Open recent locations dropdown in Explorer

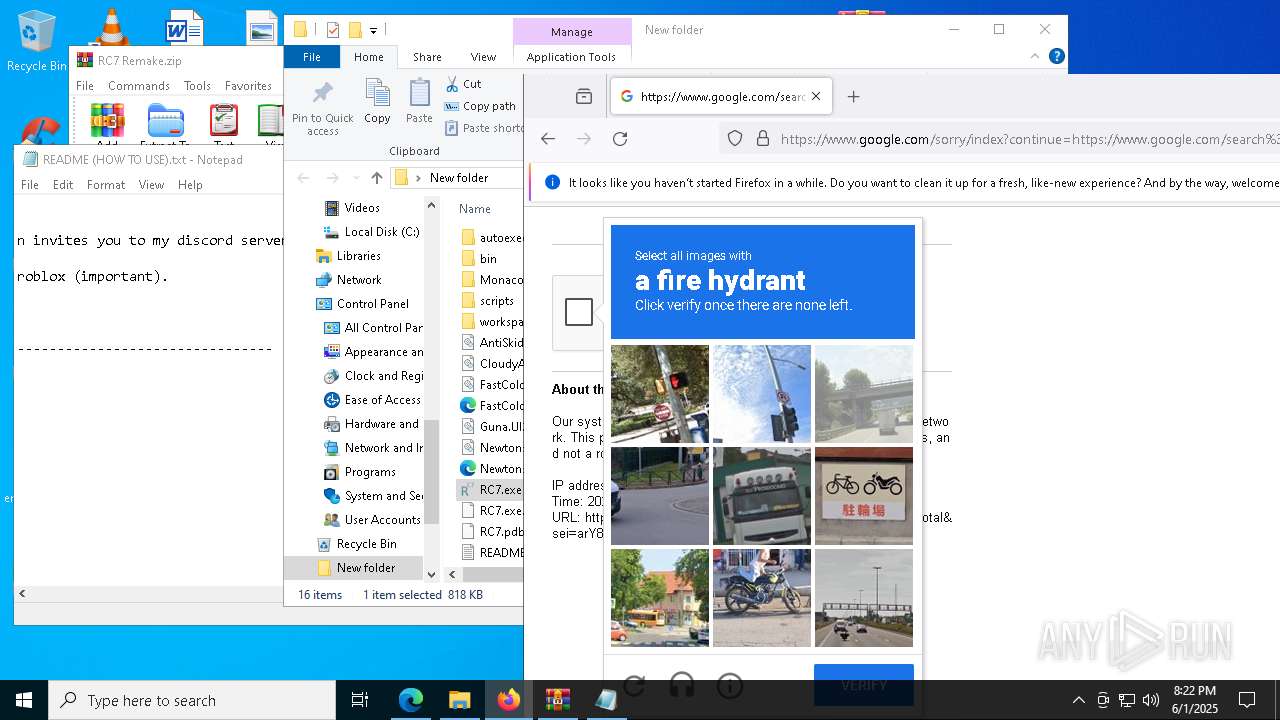356,178
